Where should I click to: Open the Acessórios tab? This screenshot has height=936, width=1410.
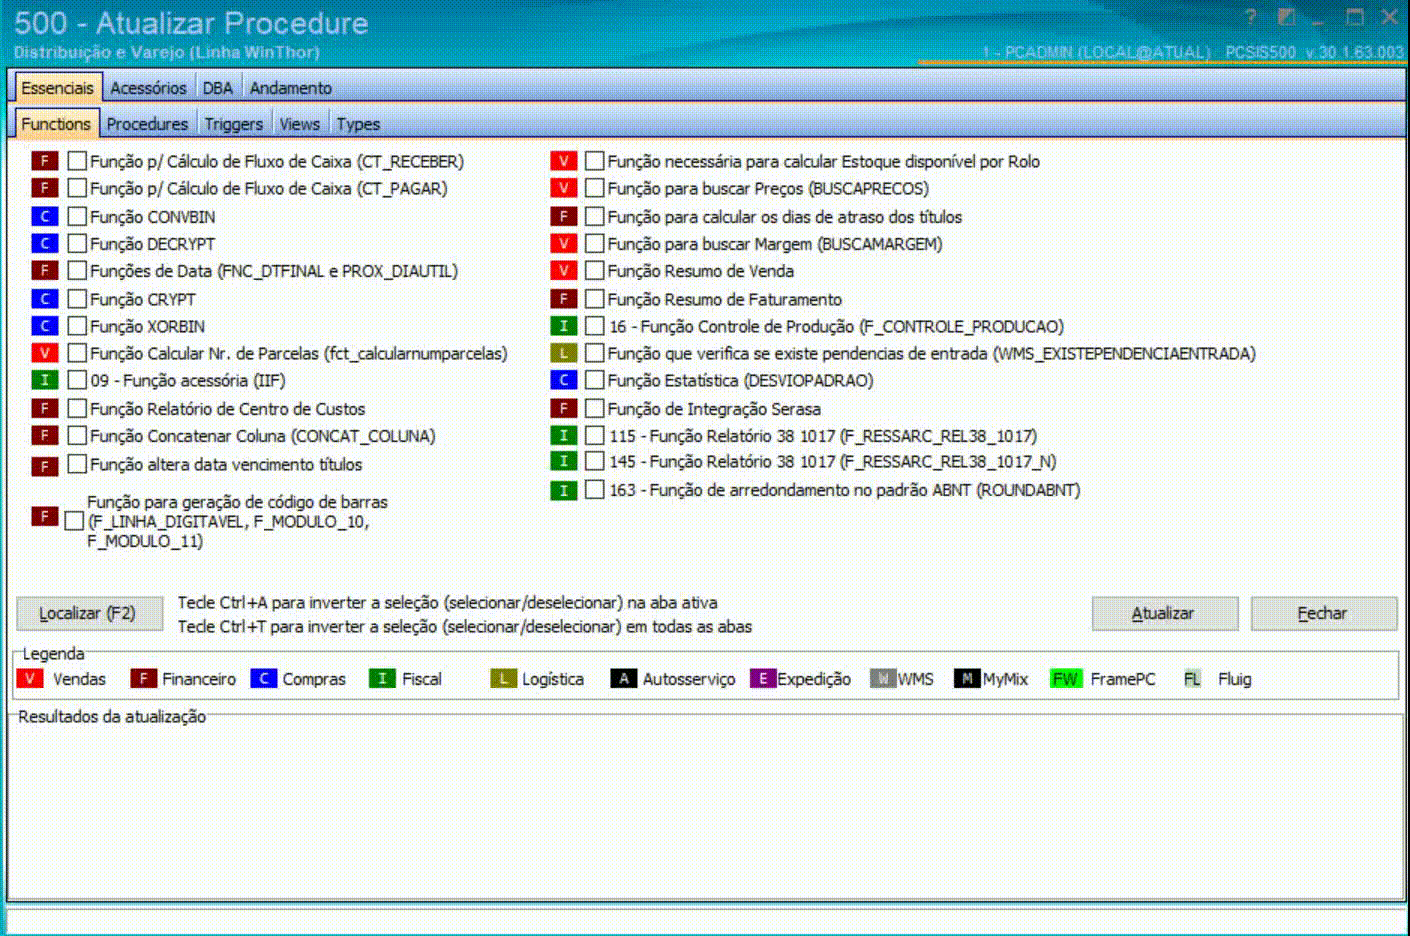click(148, 88)
